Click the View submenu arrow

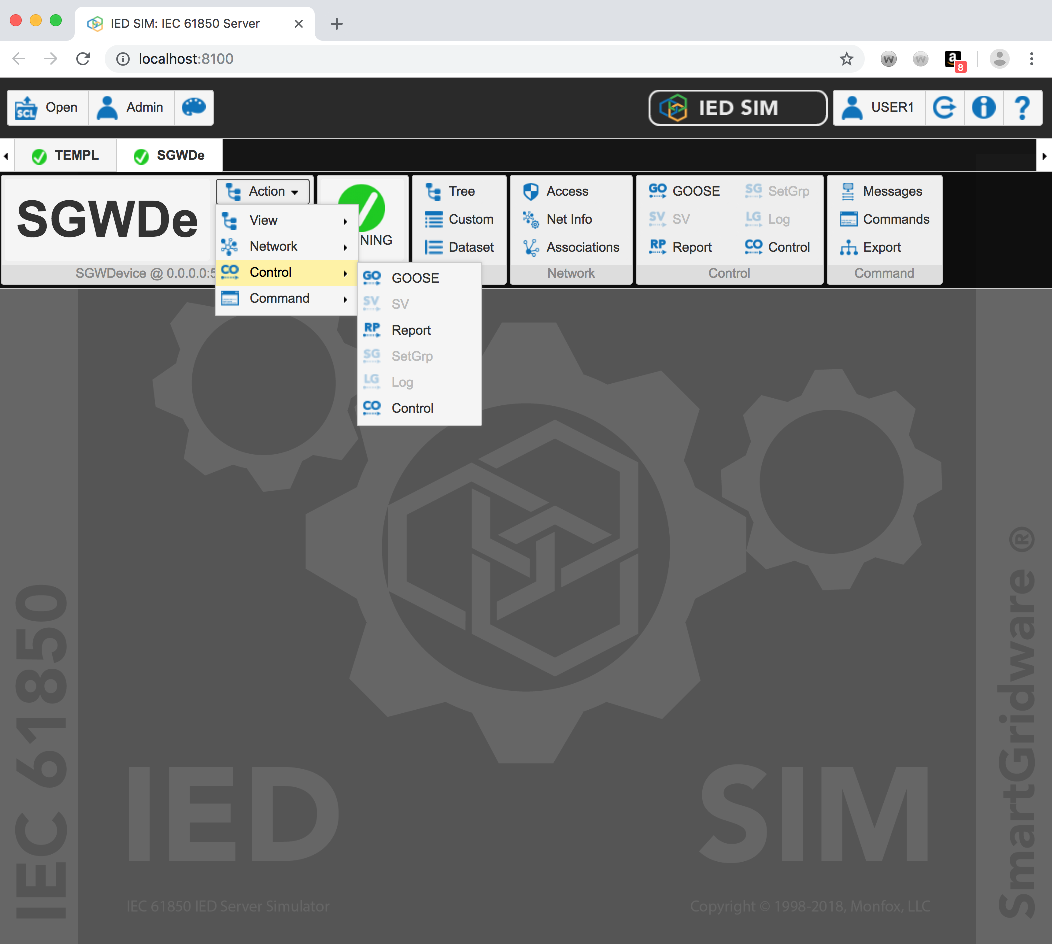click(x=346, y=221)
